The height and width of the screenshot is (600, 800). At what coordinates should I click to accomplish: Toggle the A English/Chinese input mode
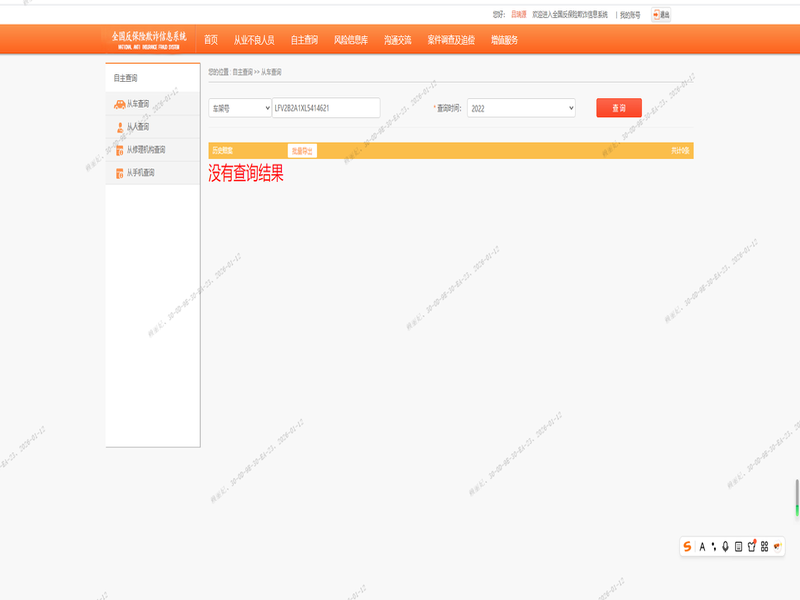(x=702, y=546)
